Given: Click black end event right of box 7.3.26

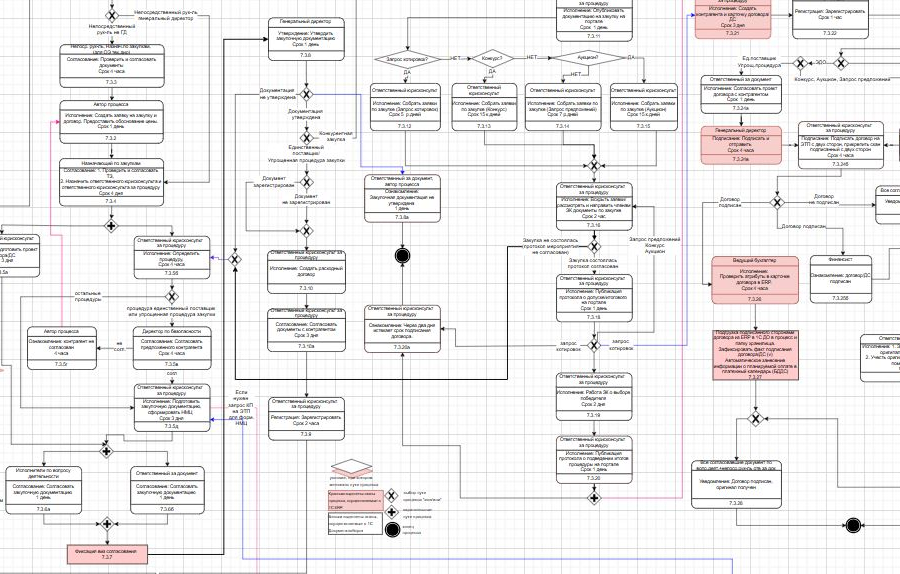Looking at the screenshot, I should pyautogui.click(x=853, y=525).
